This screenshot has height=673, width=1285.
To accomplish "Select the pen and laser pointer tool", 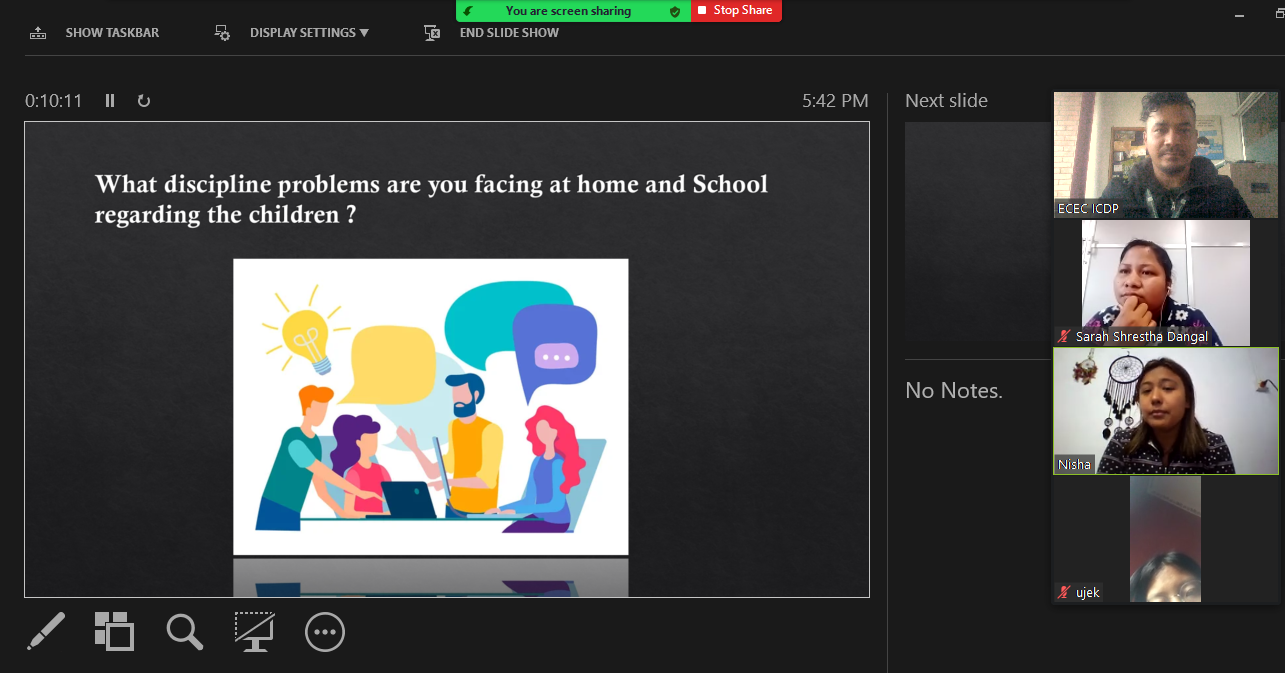I will [45, 632].
